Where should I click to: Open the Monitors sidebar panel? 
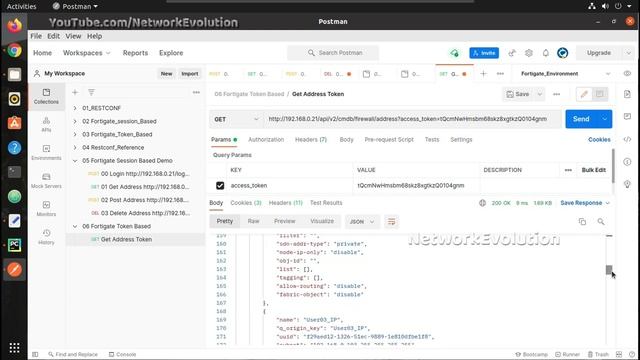tap(46, 209)
